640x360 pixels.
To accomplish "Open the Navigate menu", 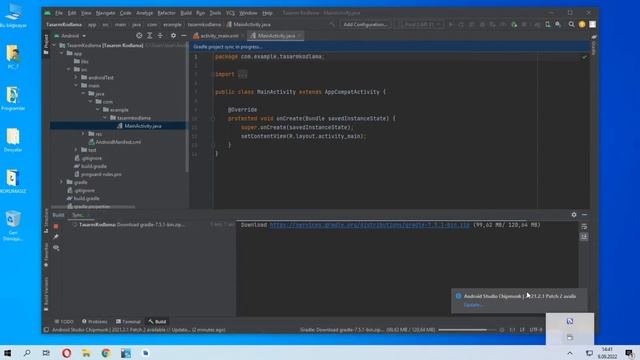I will click(105, 13).
